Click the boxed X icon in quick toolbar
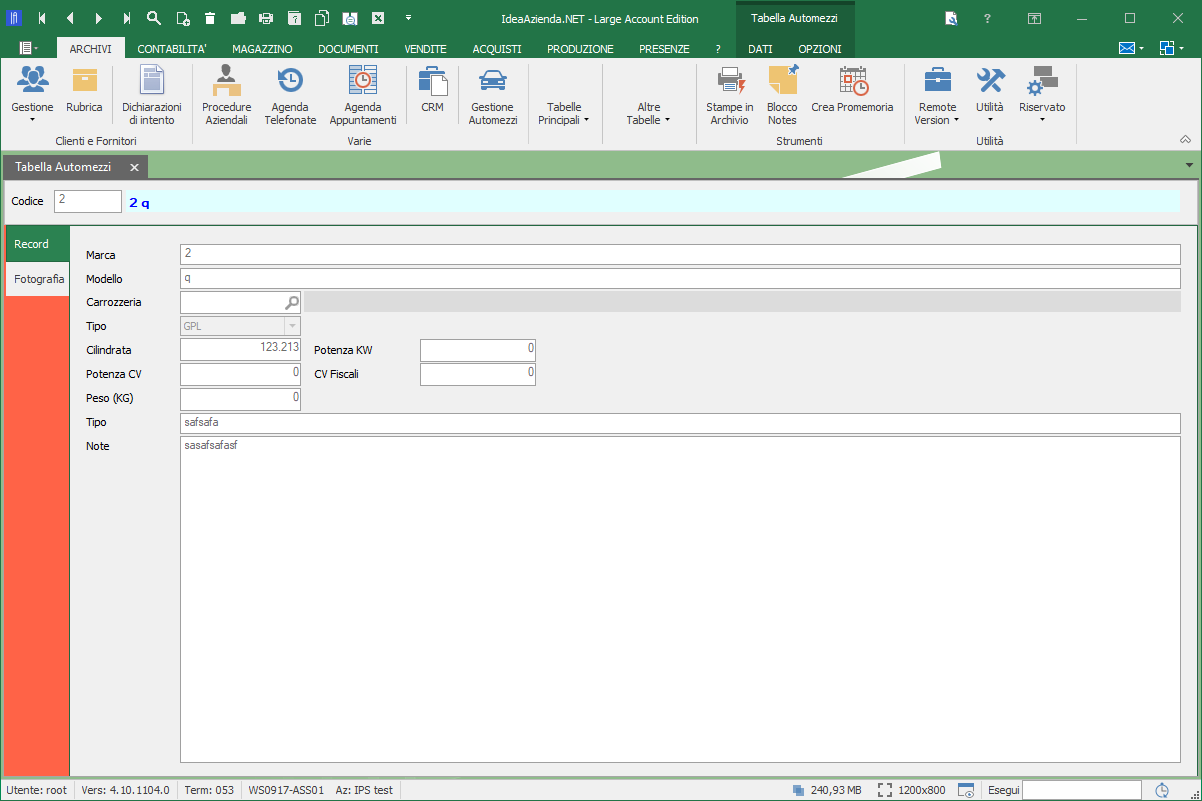The image size is (1202, 801). point(378,18)
